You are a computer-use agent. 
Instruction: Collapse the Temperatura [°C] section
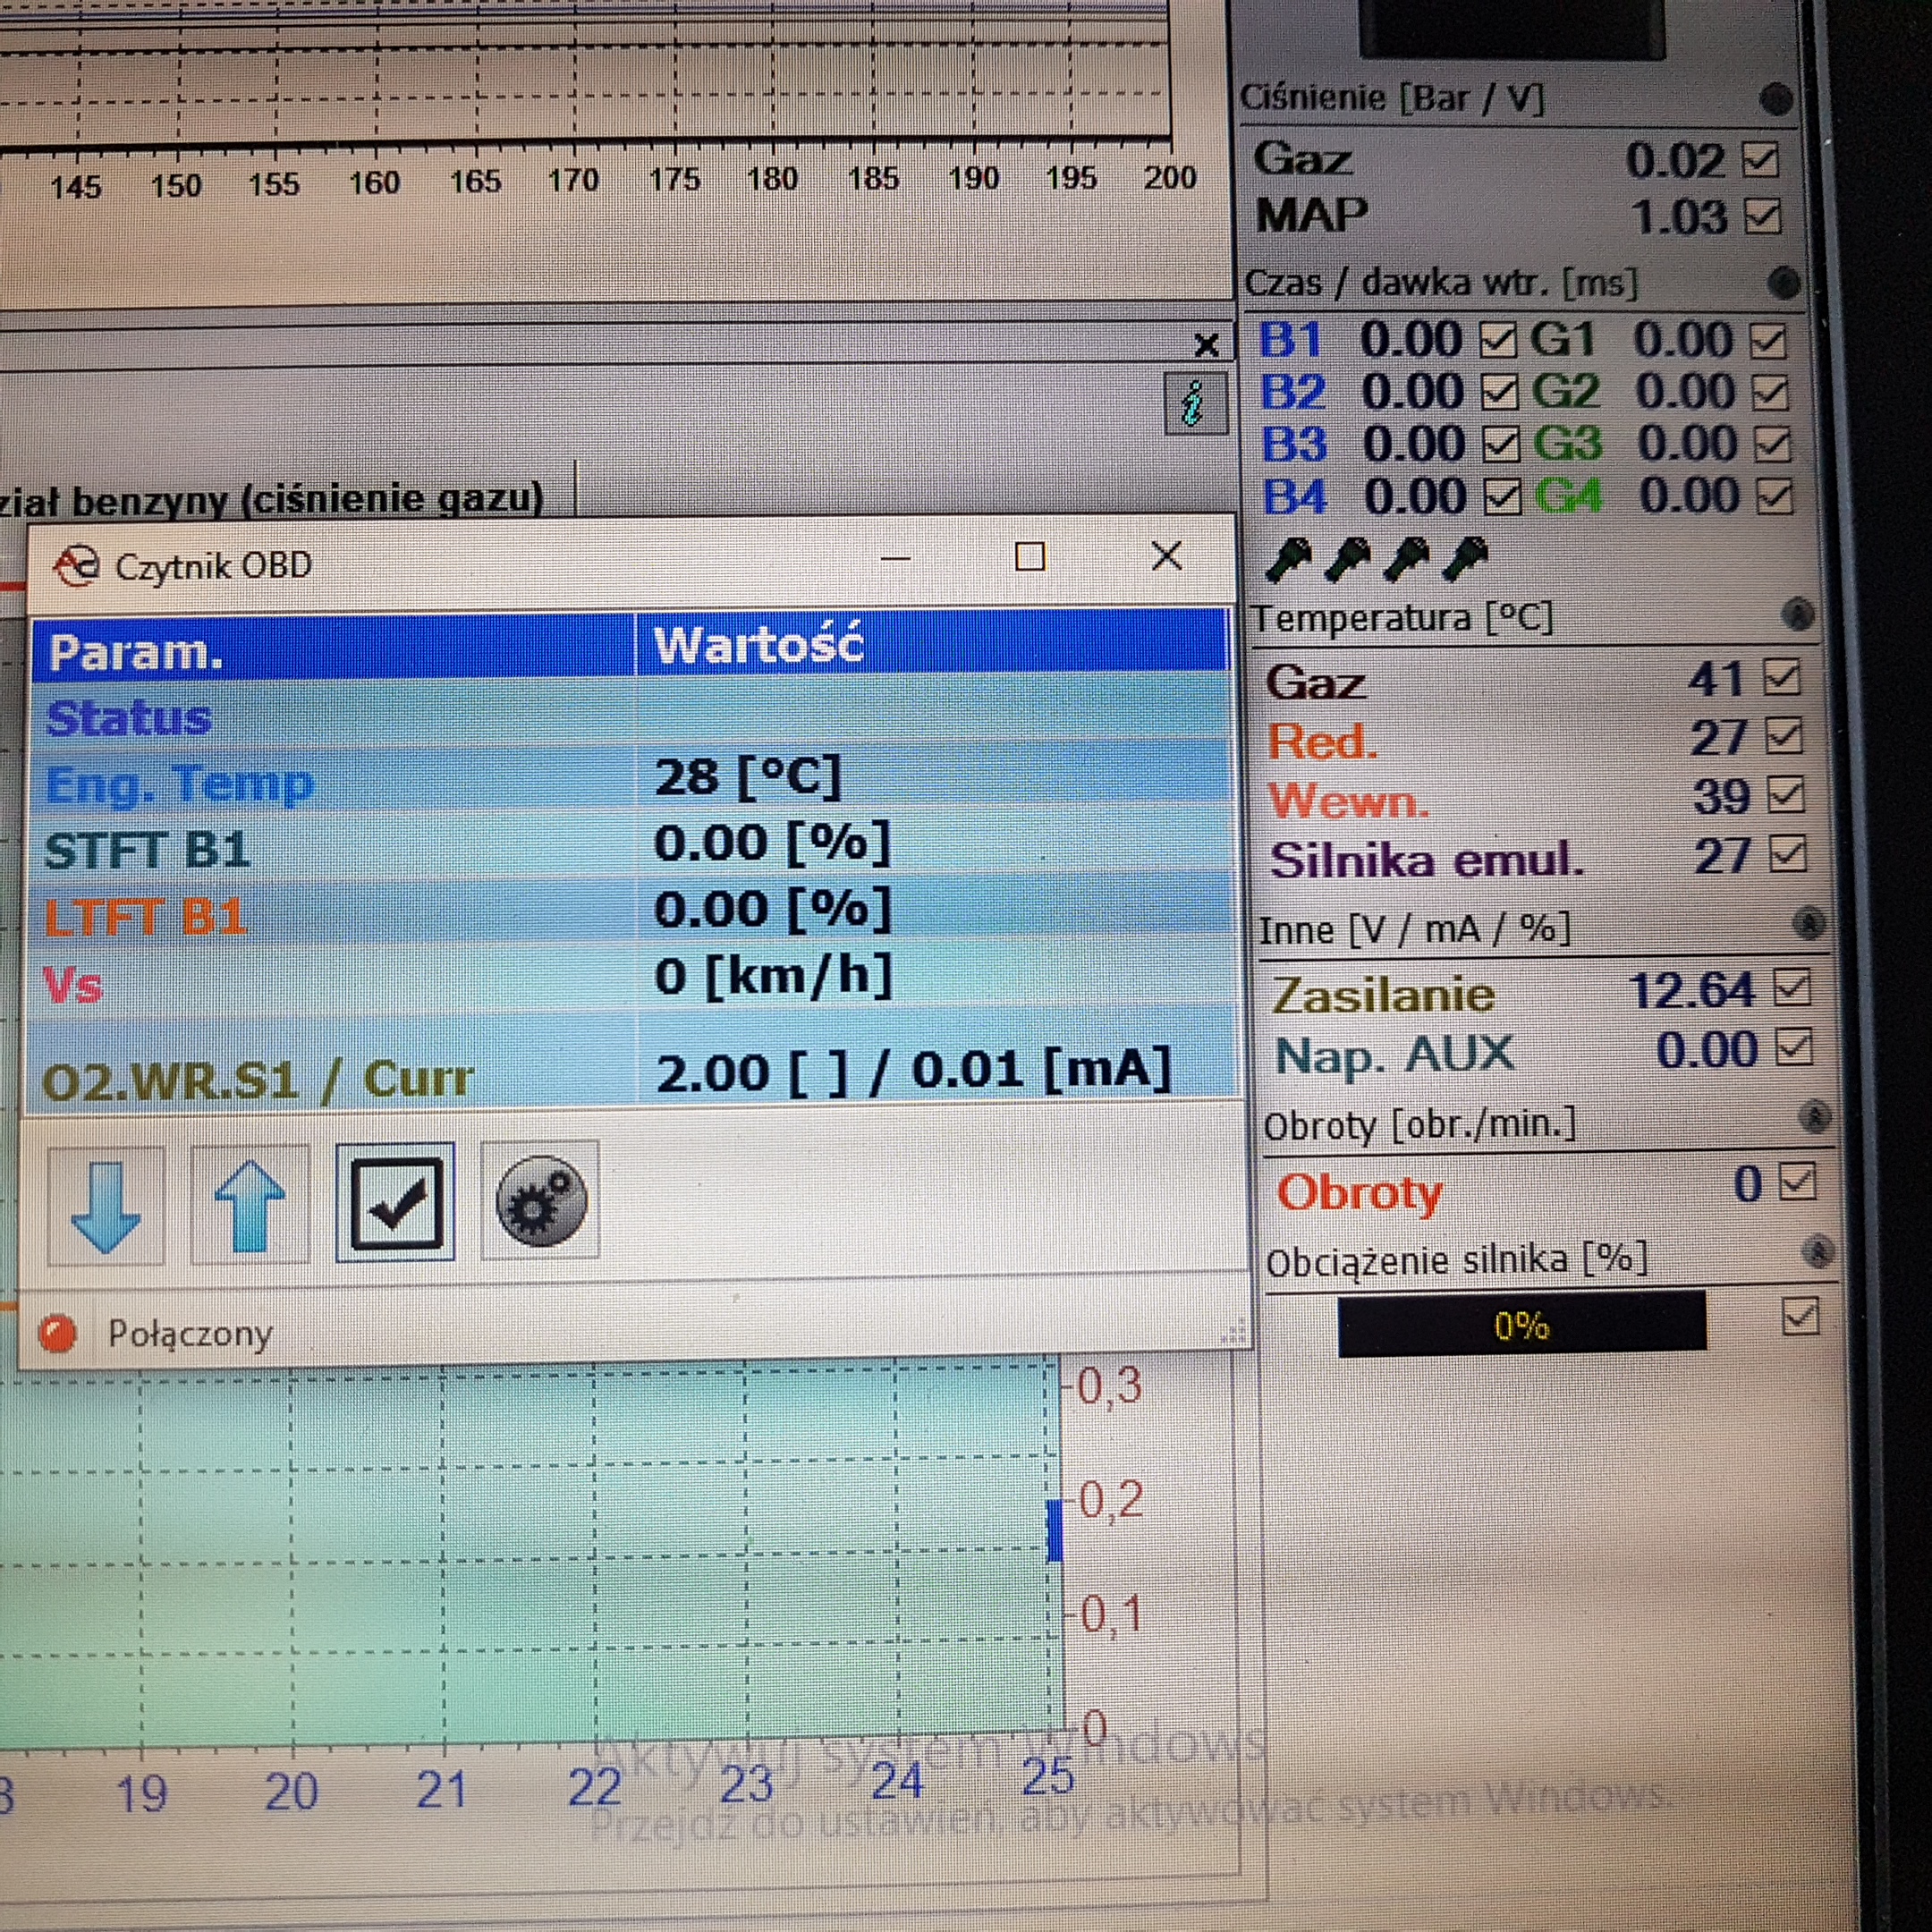pos(1798,614)
